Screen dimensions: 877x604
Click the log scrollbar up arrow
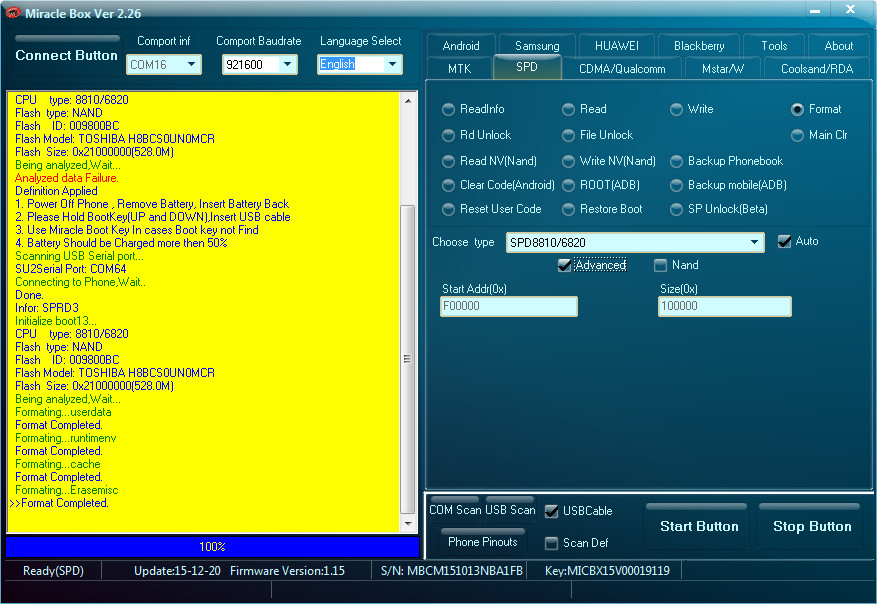pyautogui.click(x=408, y=101)
